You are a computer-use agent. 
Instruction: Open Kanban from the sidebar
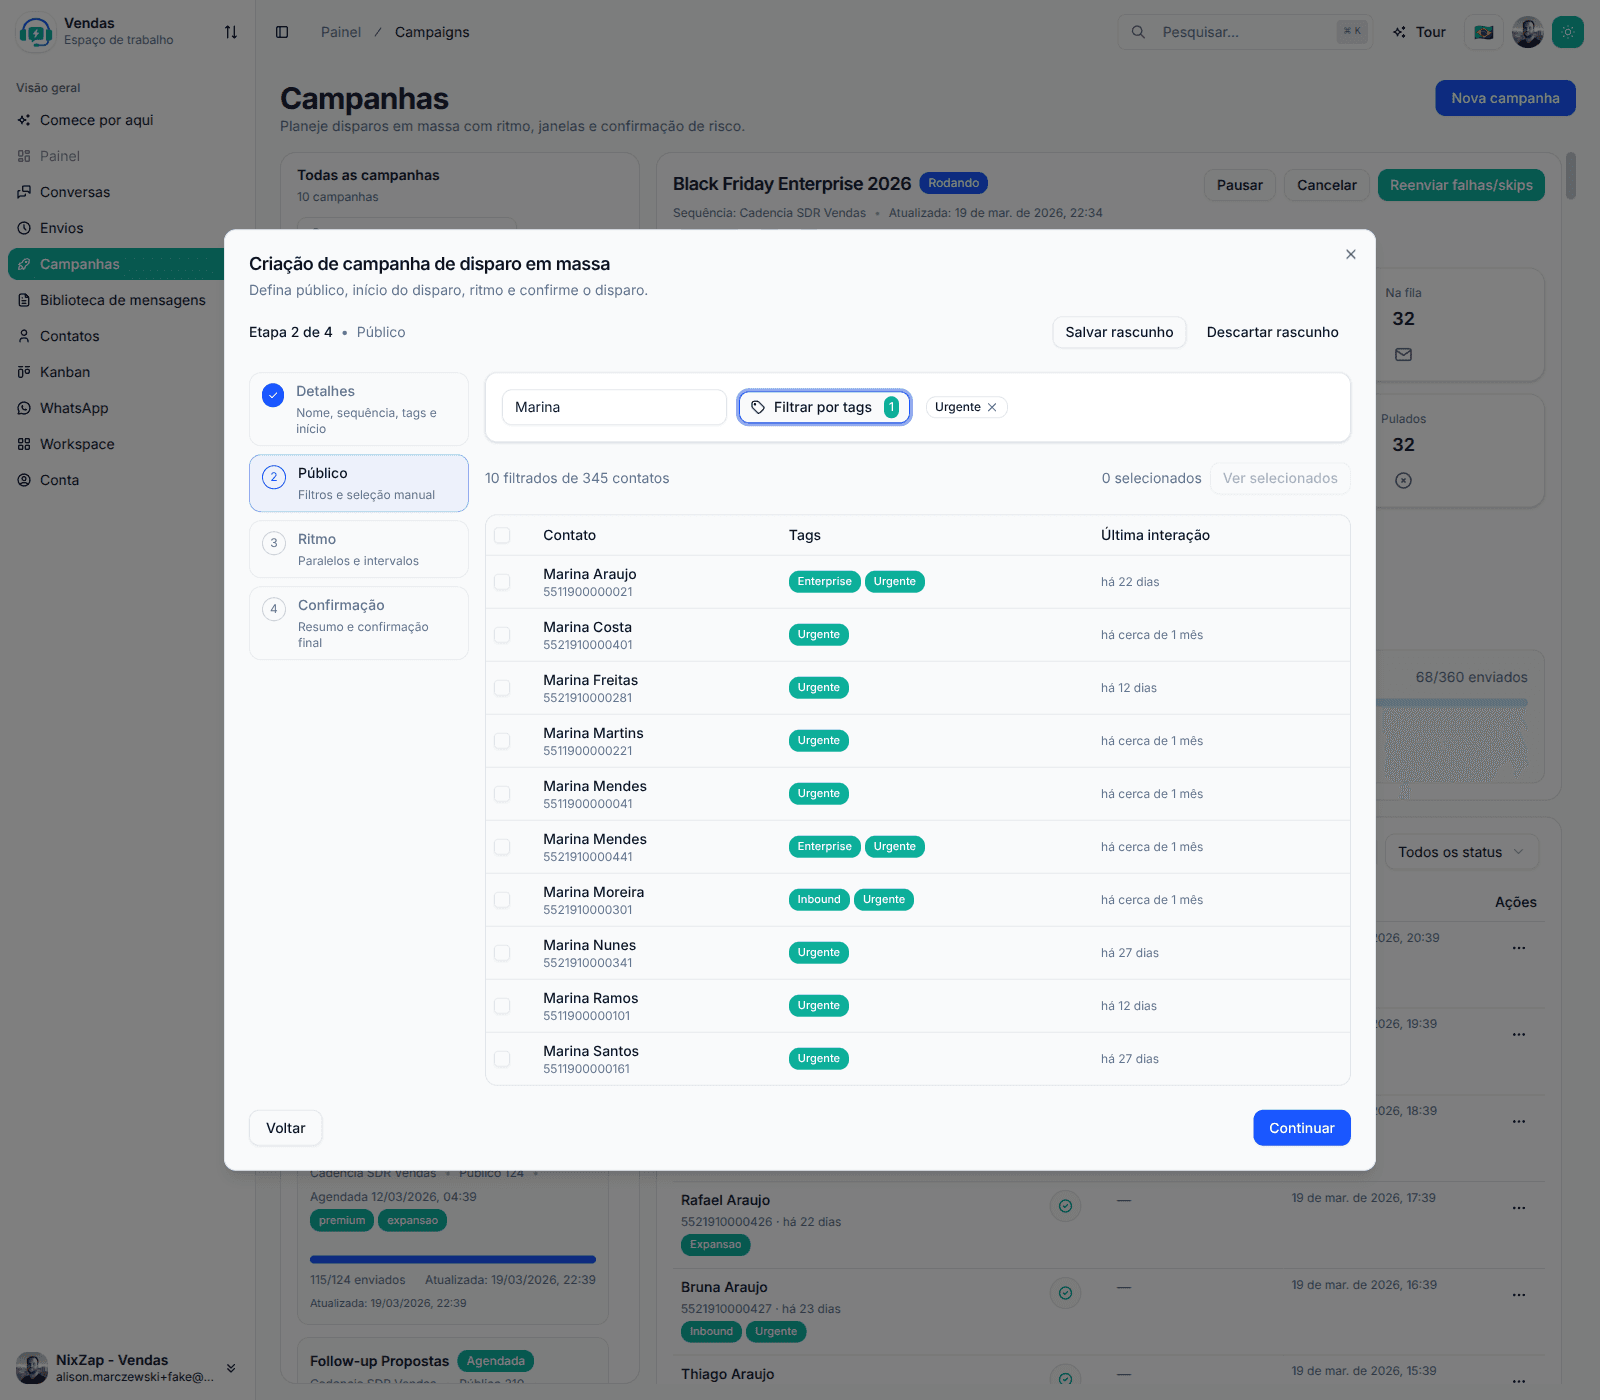click(x=65, y=372)
